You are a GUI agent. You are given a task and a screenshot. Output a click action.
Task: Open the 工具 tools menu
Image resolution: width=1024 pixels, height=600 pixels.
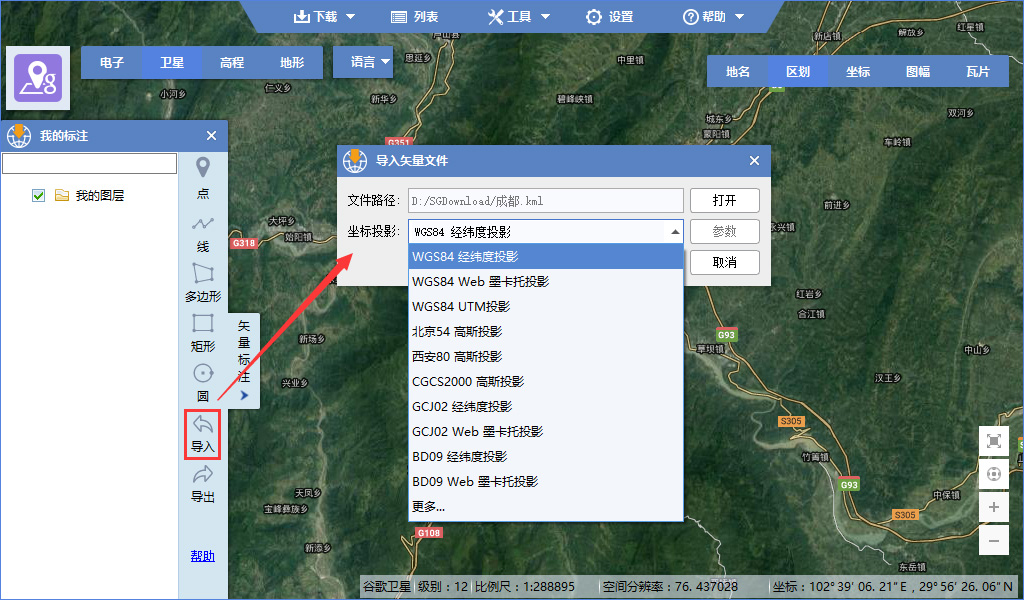tap(519, 17)
